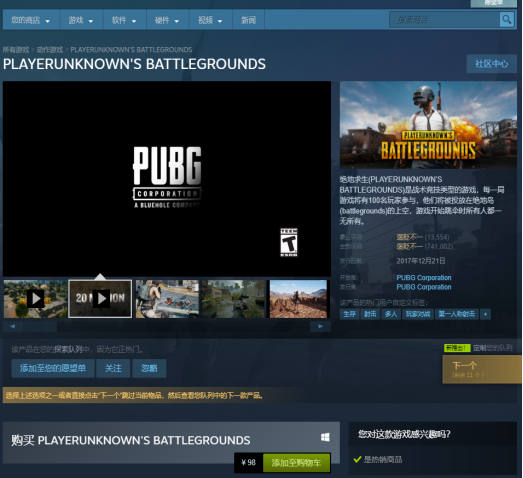Click 添加至购物车 add to cart button
The height and width of the screenshot is (478, 523).
pos(296,463)
